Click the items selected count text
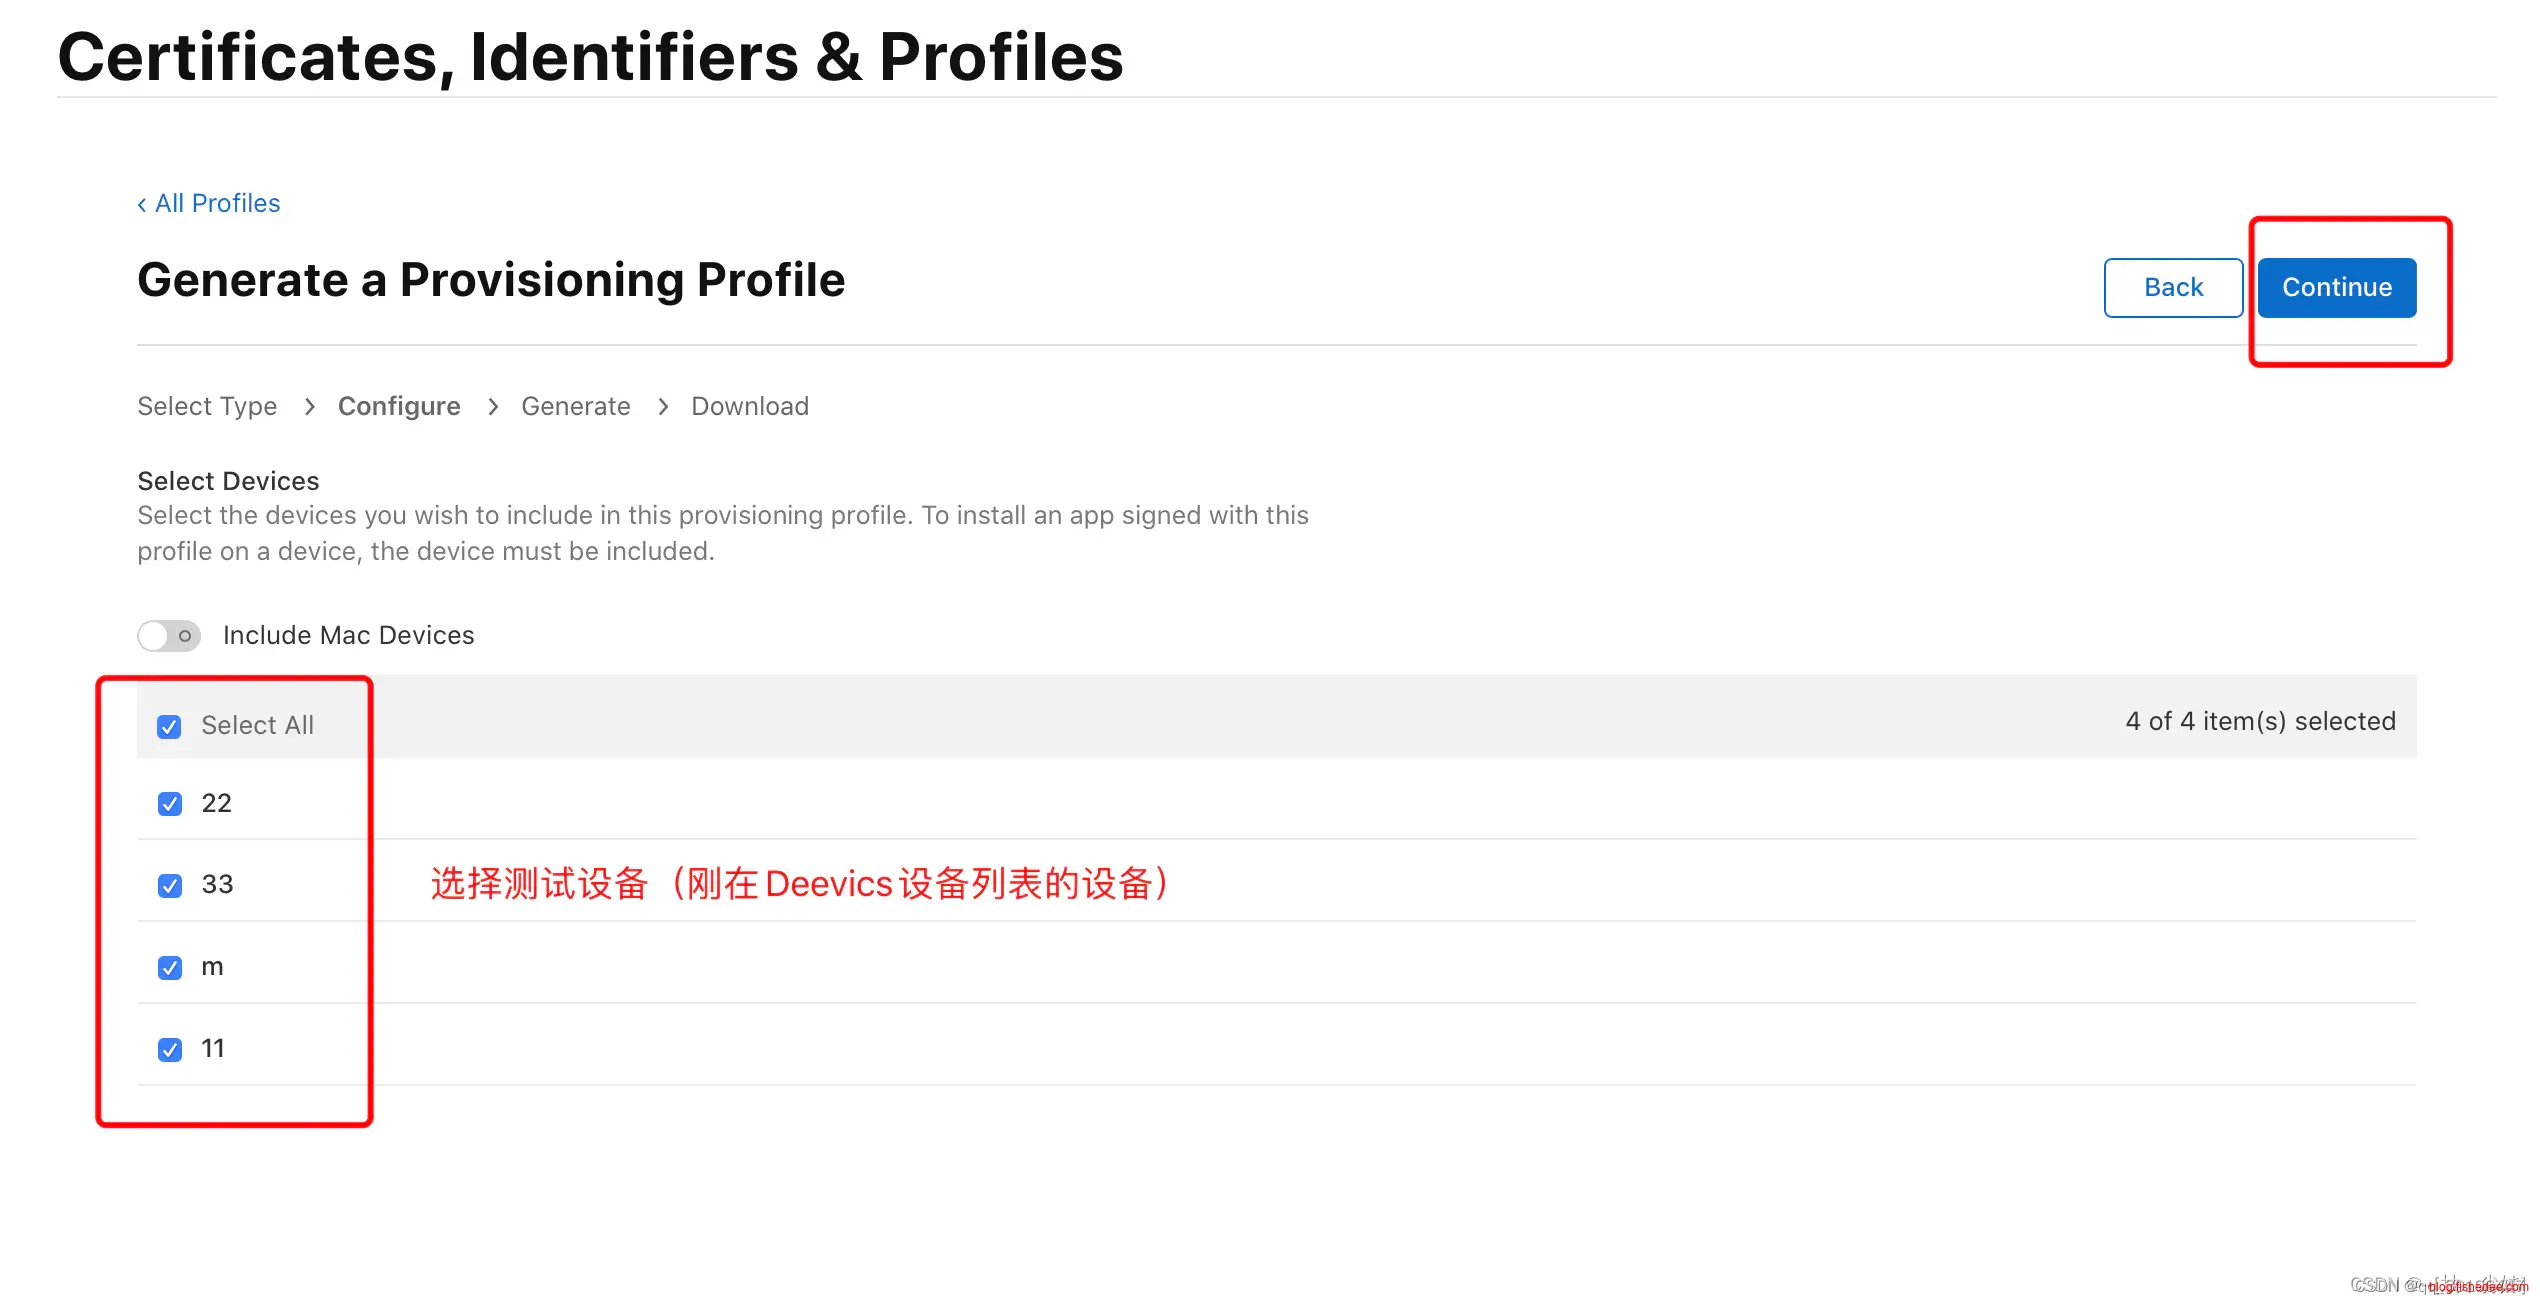The image size is (2540, 1304). 2259,721
